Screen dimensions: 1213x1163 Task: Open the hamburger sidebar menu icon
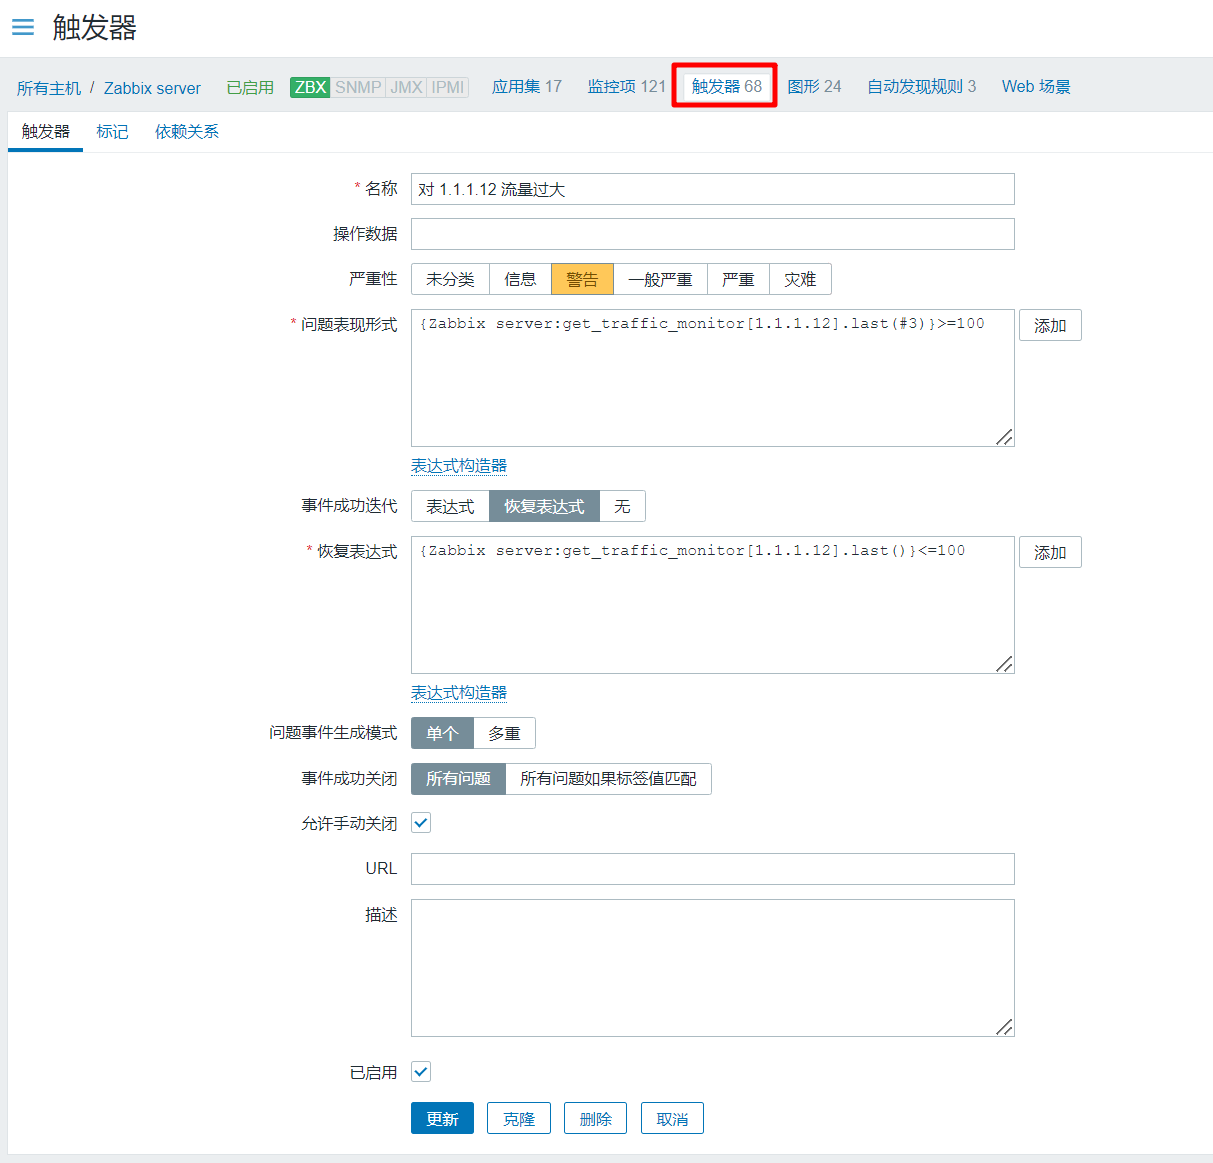click(x=23, y=27)
